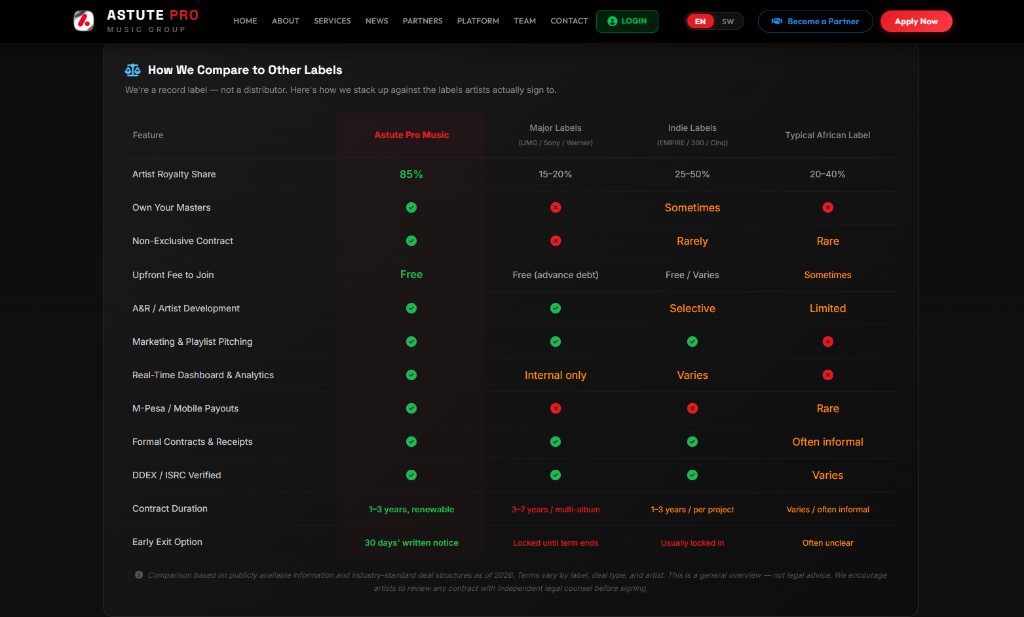Click Astute Pro checkmark for M-Pesa / Mobile Payouts
Screen dimensions: 1024x617
pyautogui.click(x=411, y=408)
